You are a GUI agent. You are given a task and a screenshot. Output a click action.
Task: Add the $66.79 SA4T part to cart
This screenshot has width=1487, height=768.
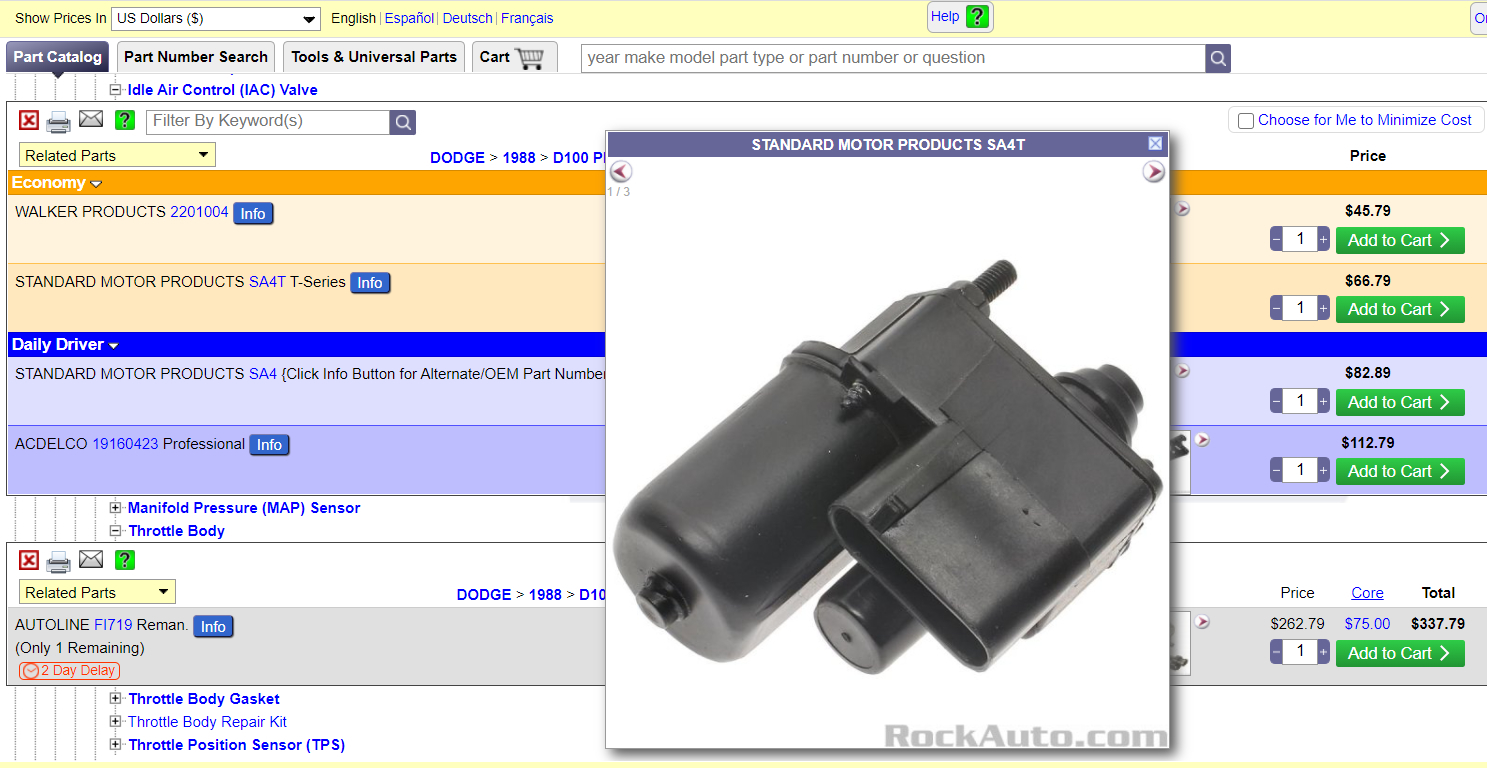tap(1400, 309)
